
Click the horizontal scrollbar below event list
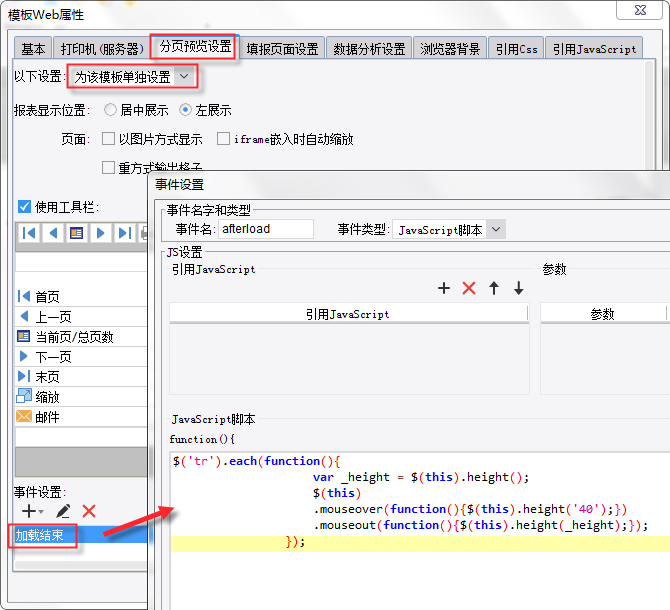[81, 565]
